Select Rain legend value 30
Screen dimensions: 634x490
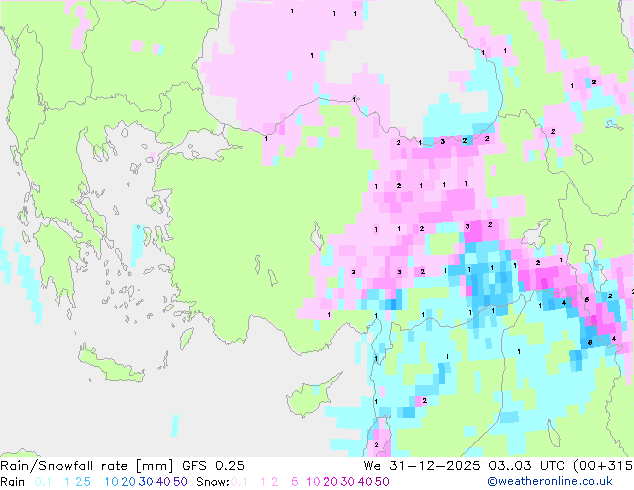click(146, 482)
